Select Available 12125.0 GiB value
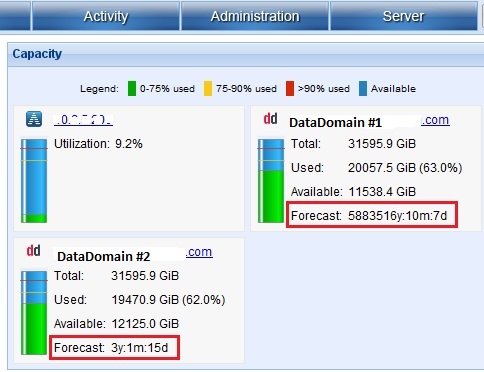This screenshot has width=484, height=372. [145, 324]
